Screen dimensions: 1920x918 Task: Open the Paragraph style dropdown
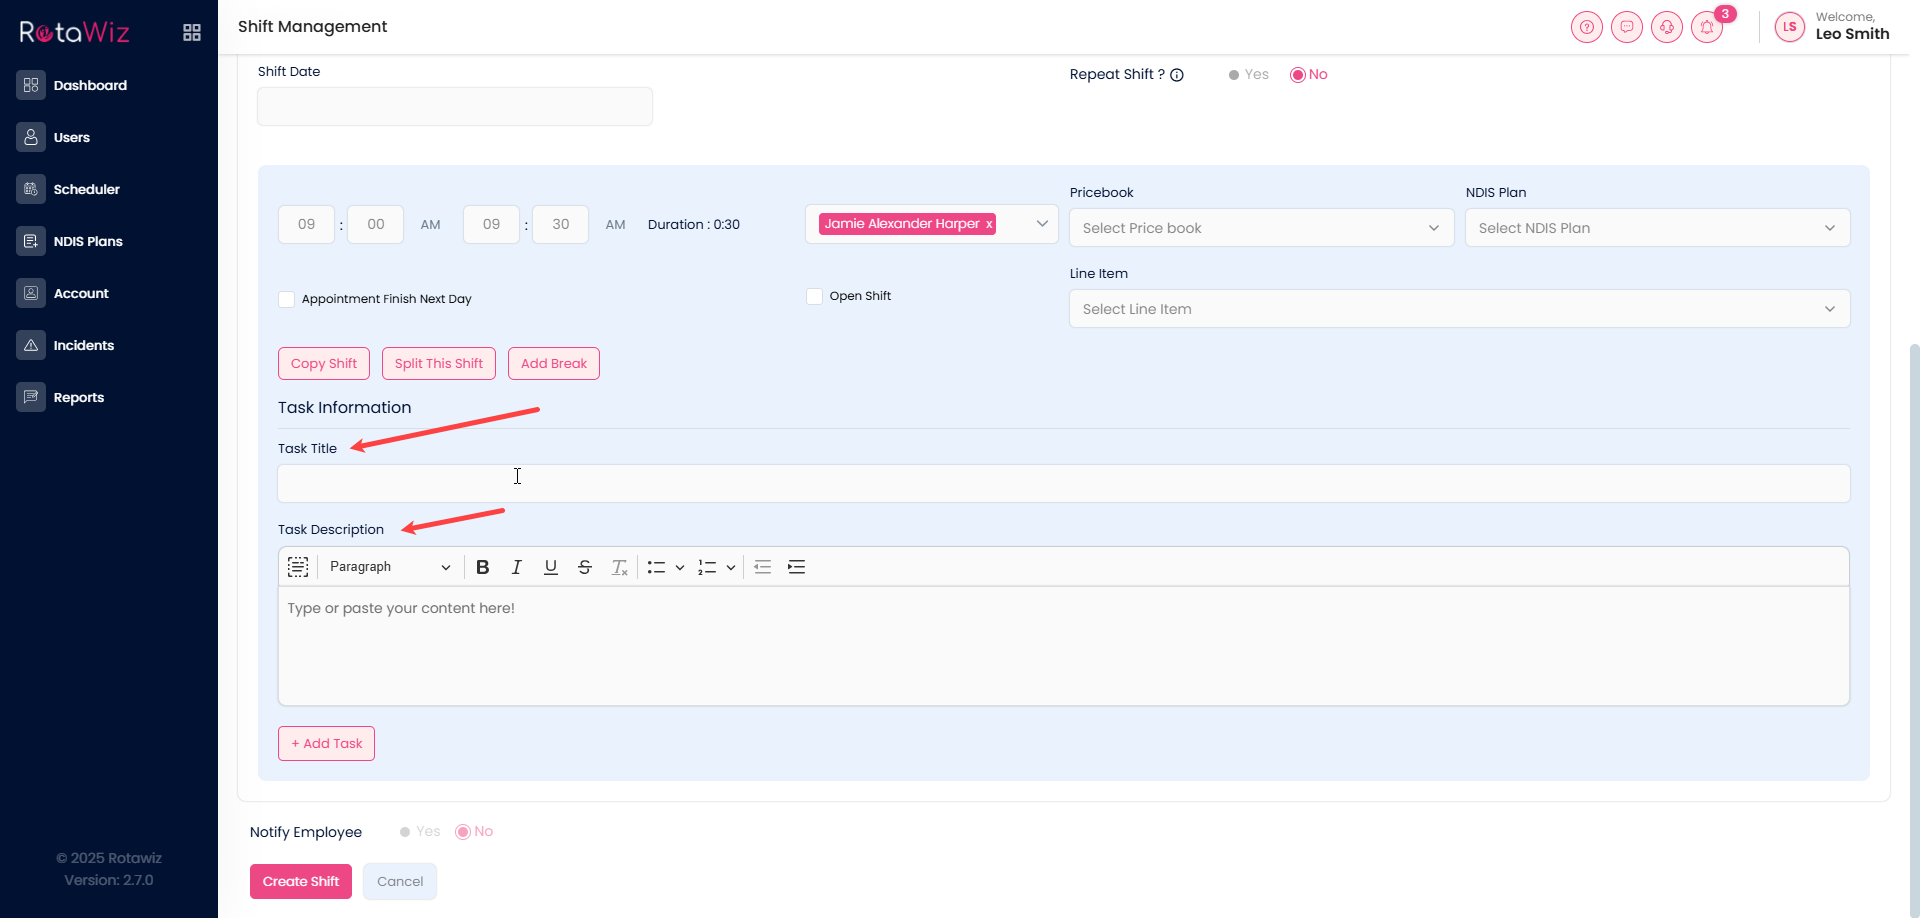pos(389,567)
